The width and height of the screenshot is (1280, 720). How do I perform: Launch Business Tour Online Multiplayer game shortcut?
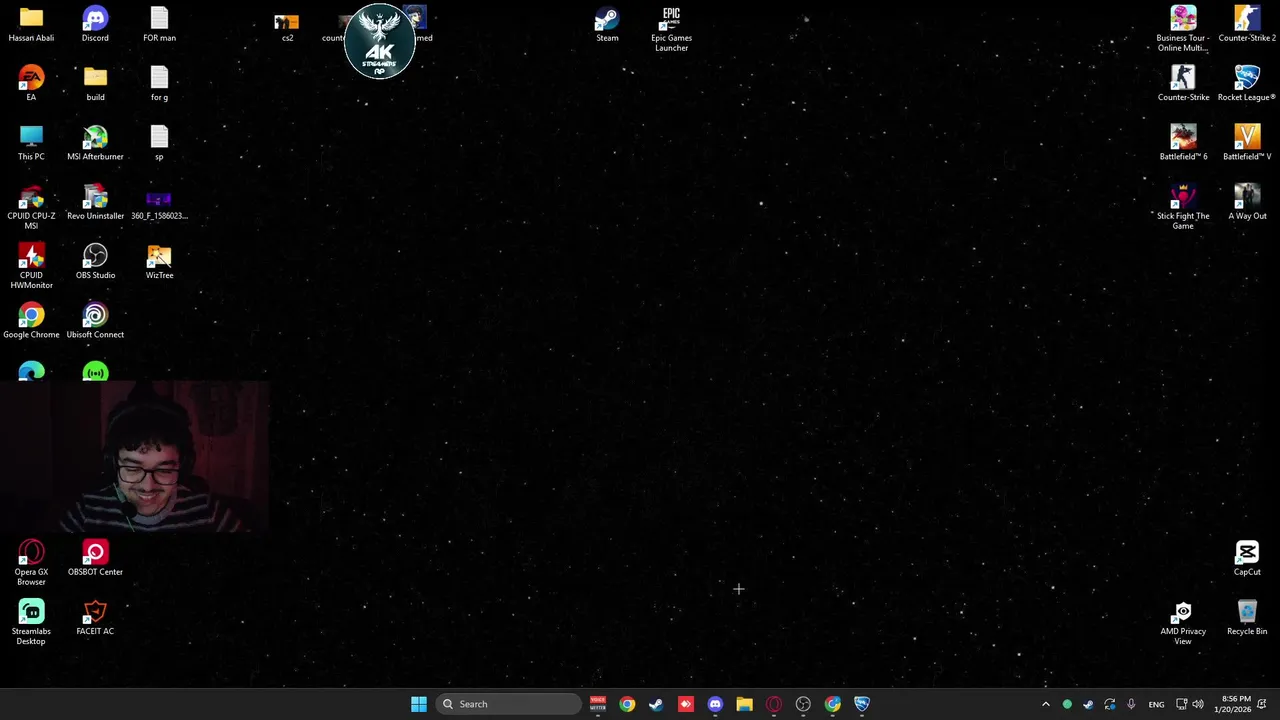click(1183, 29)
